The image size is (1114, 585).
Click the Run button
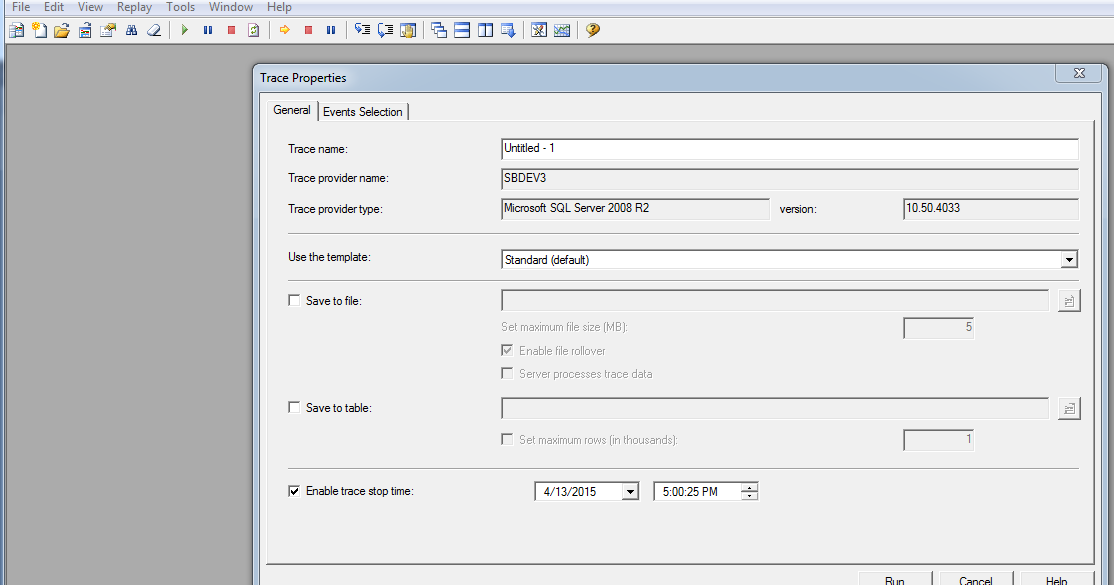tap(895, 578)
